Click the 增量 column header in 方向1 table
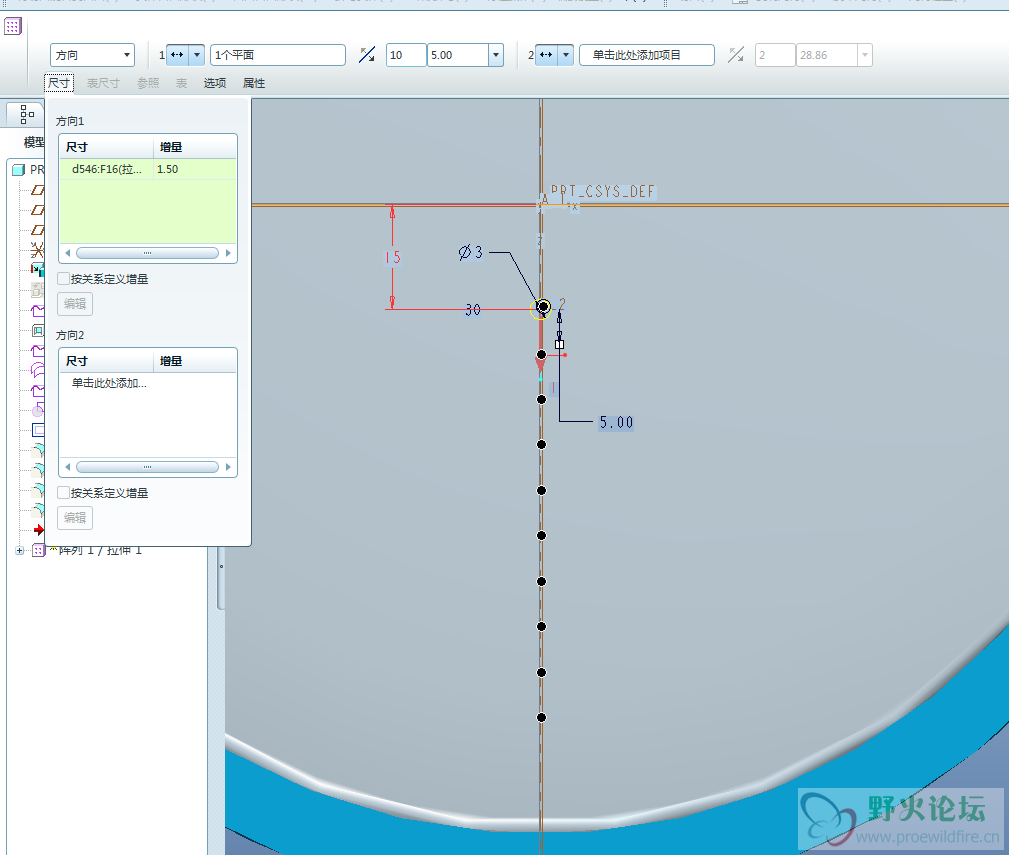This screenshot has width=1009, height=855. coord(196,147)
